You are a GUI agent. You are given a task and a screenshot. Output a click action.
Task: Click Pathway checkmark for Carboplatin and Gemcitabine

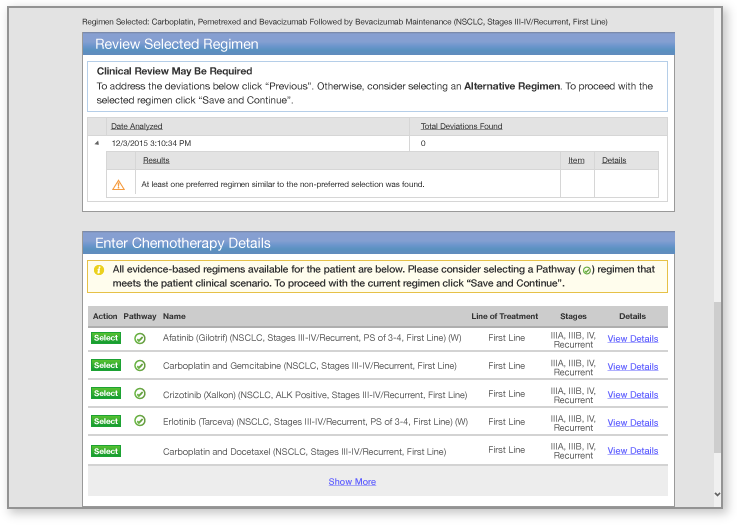(x=140, y=366)
